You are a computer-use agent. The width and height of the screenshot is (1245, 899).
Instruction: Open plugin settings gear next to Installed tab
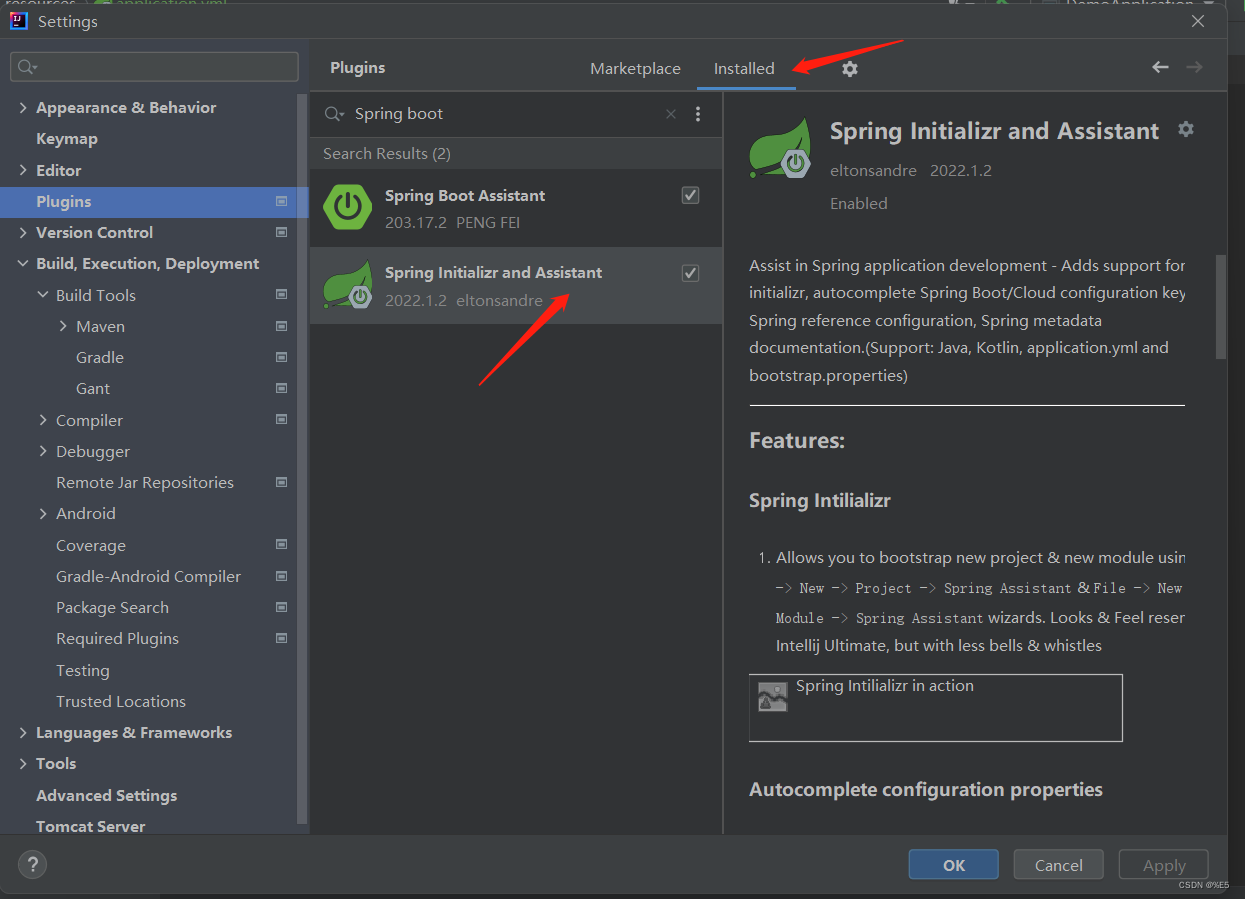(849, 68)
